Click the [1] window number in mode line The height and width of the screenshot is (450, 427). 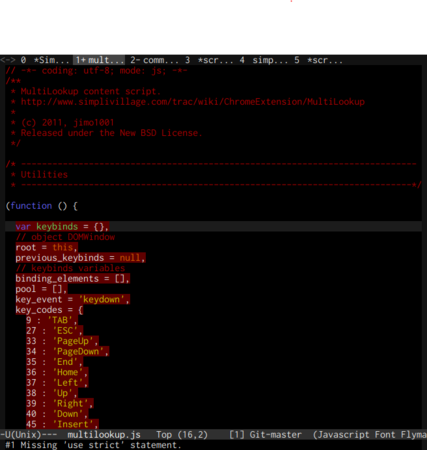237,435
